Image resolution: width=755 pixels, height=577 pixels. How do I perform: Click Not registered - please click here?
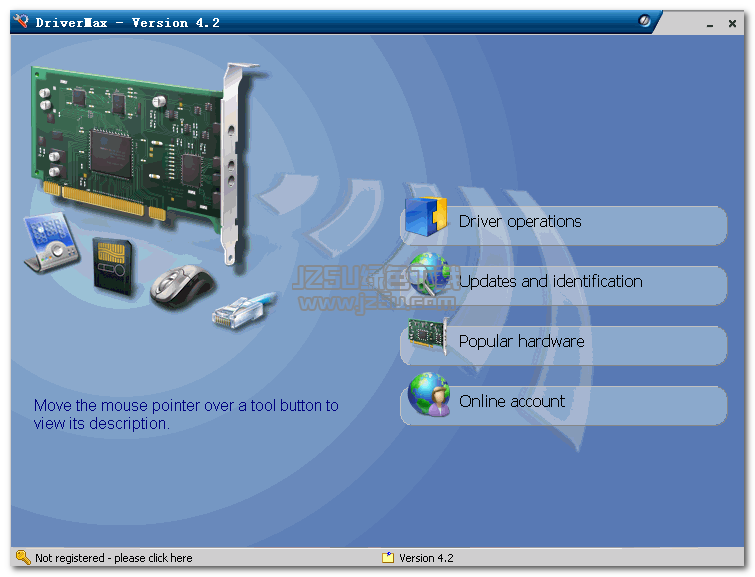coord(114,558)
